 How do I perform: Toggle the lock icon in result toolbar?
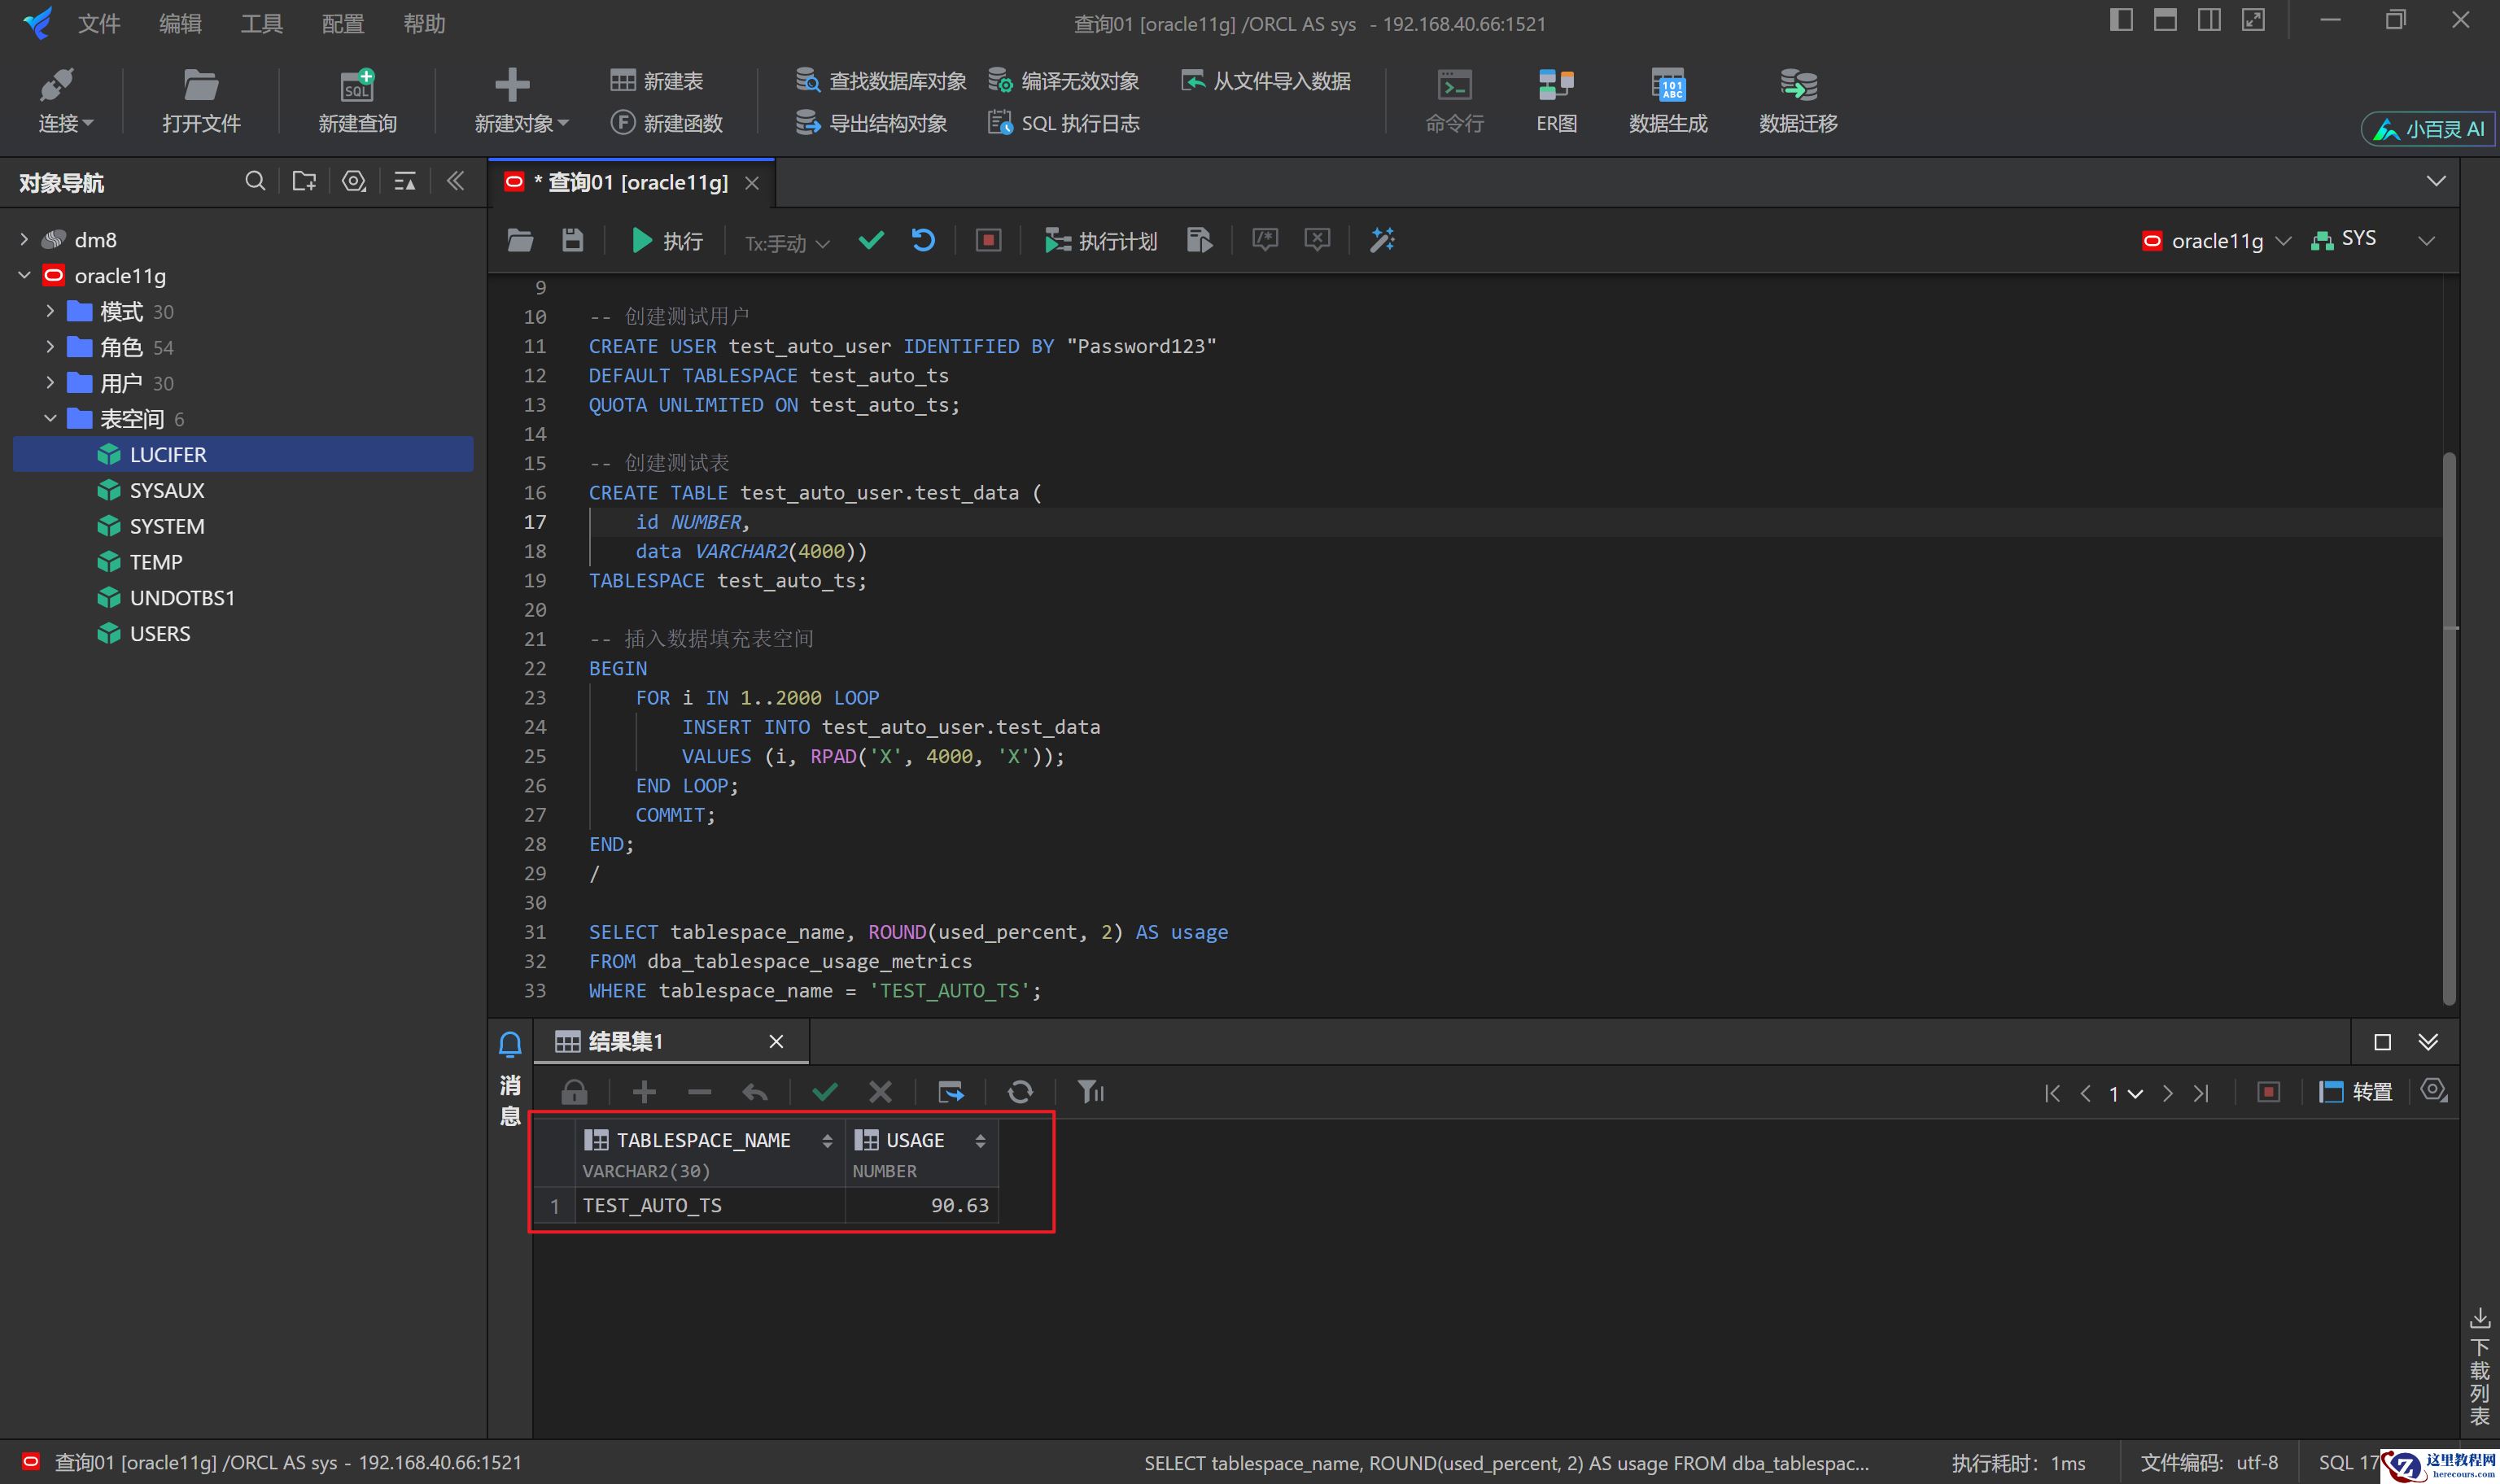[574, 1092]
